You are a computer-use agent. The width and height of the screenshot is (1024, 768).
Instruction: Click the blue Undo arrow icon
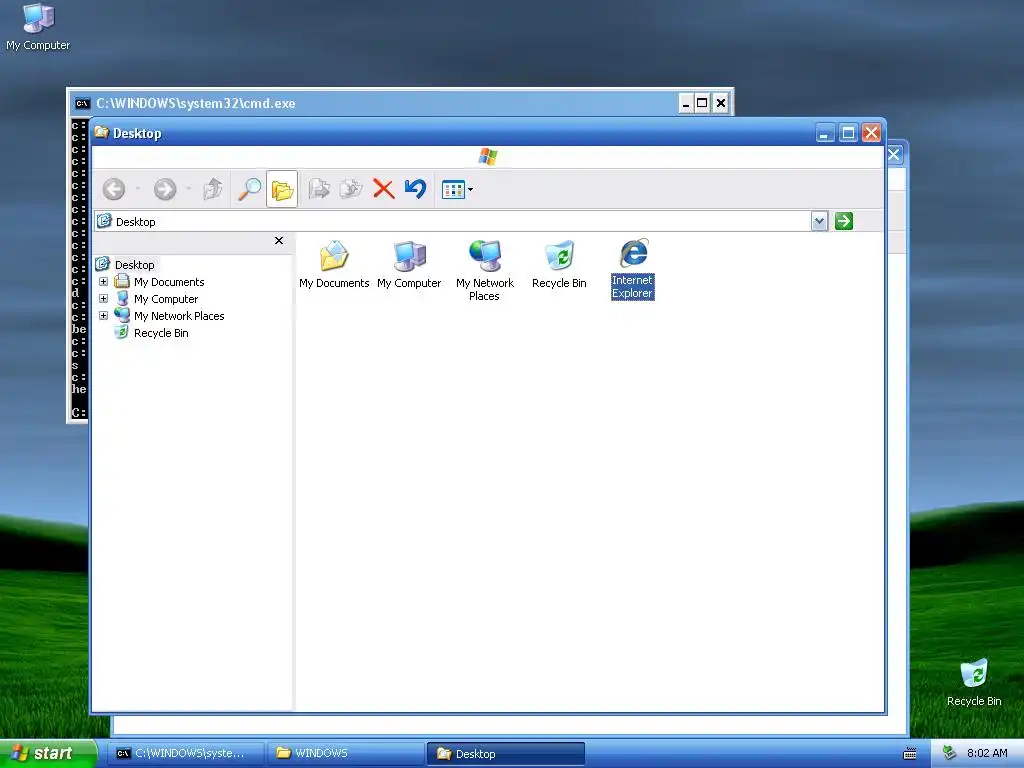pyautogui.click(x=415, y=189)
